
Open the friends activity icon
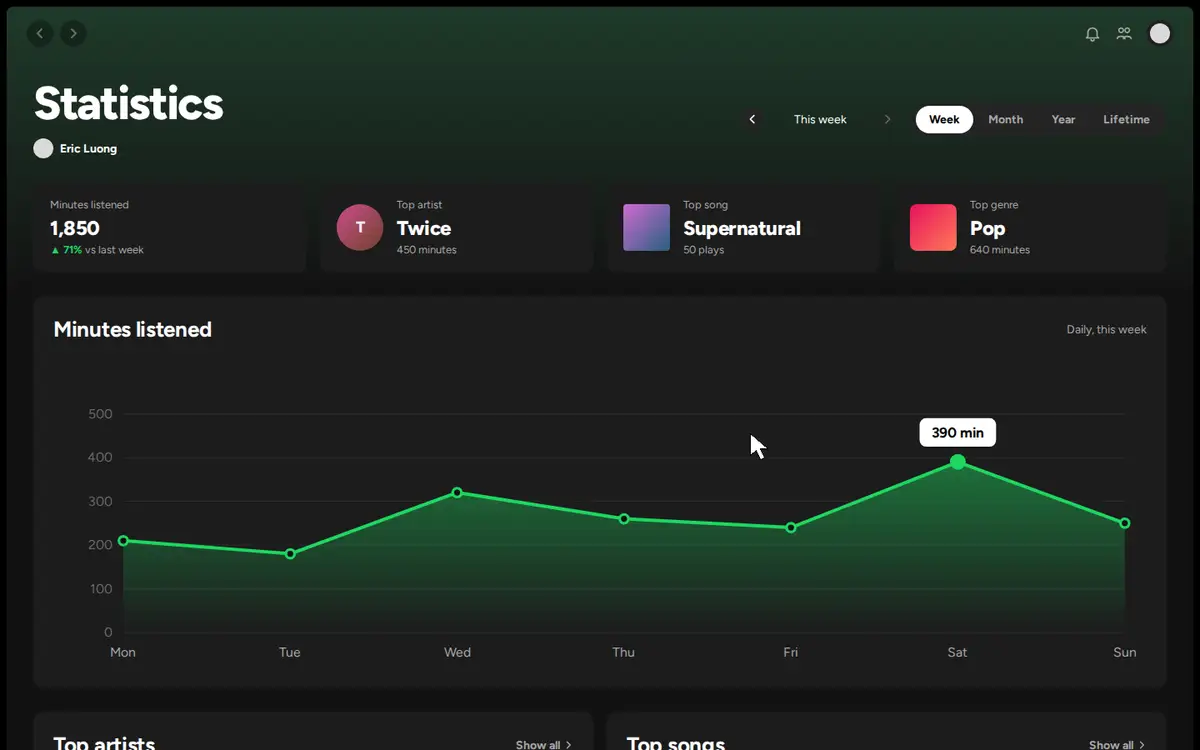[x=1124, y=34]
